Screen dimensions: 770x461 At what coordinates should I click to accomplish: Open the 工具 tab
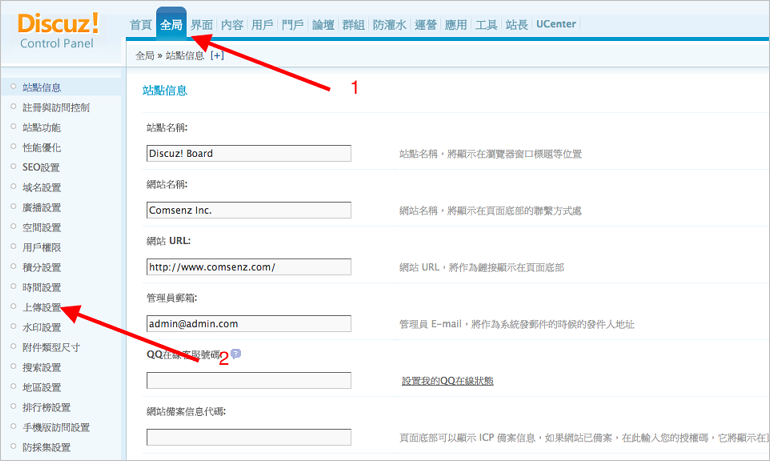486,24
